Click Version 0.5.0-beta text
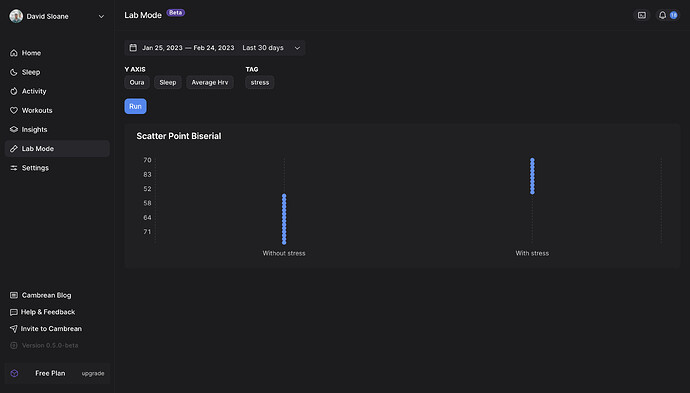Image resolution: width=690 pixels, height=393 pixels. click(x=50, y=345)
